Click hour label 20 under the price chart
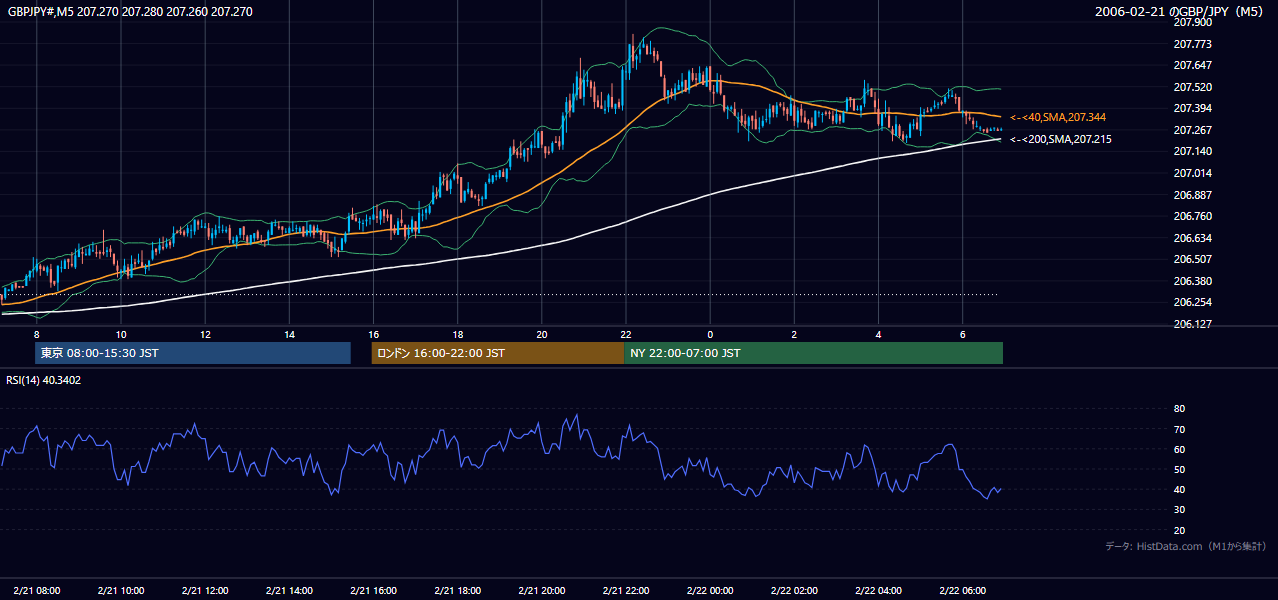1278x600 pixels. (x=541, y=334)
